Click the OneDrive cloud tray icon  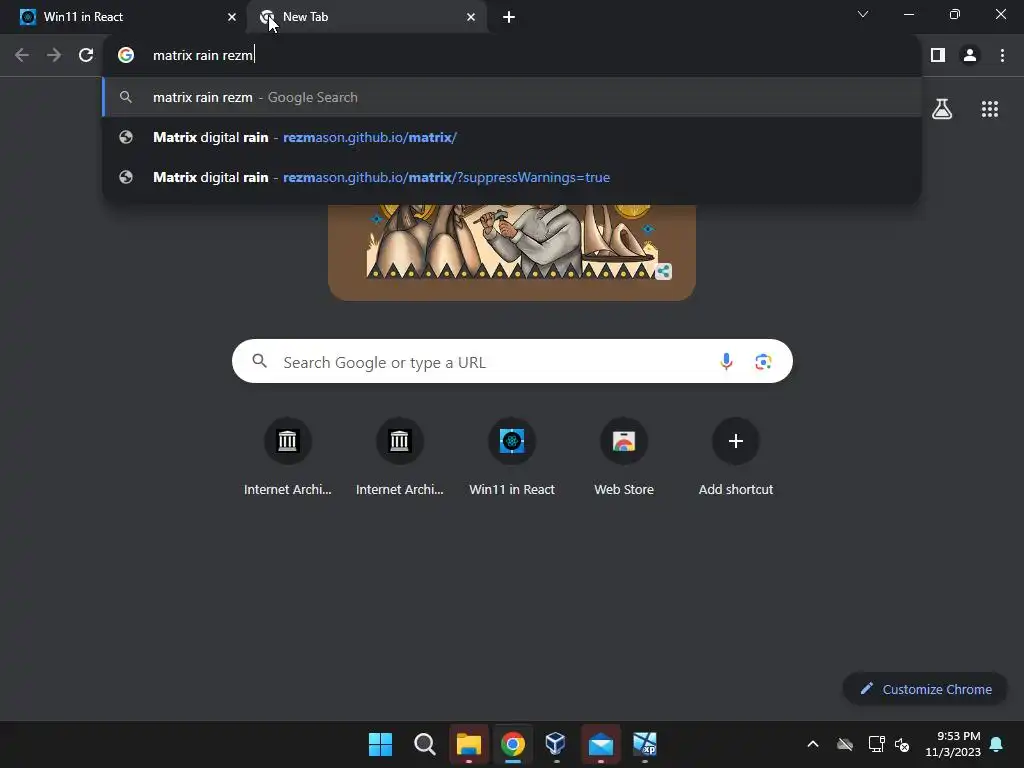[845, 744]
